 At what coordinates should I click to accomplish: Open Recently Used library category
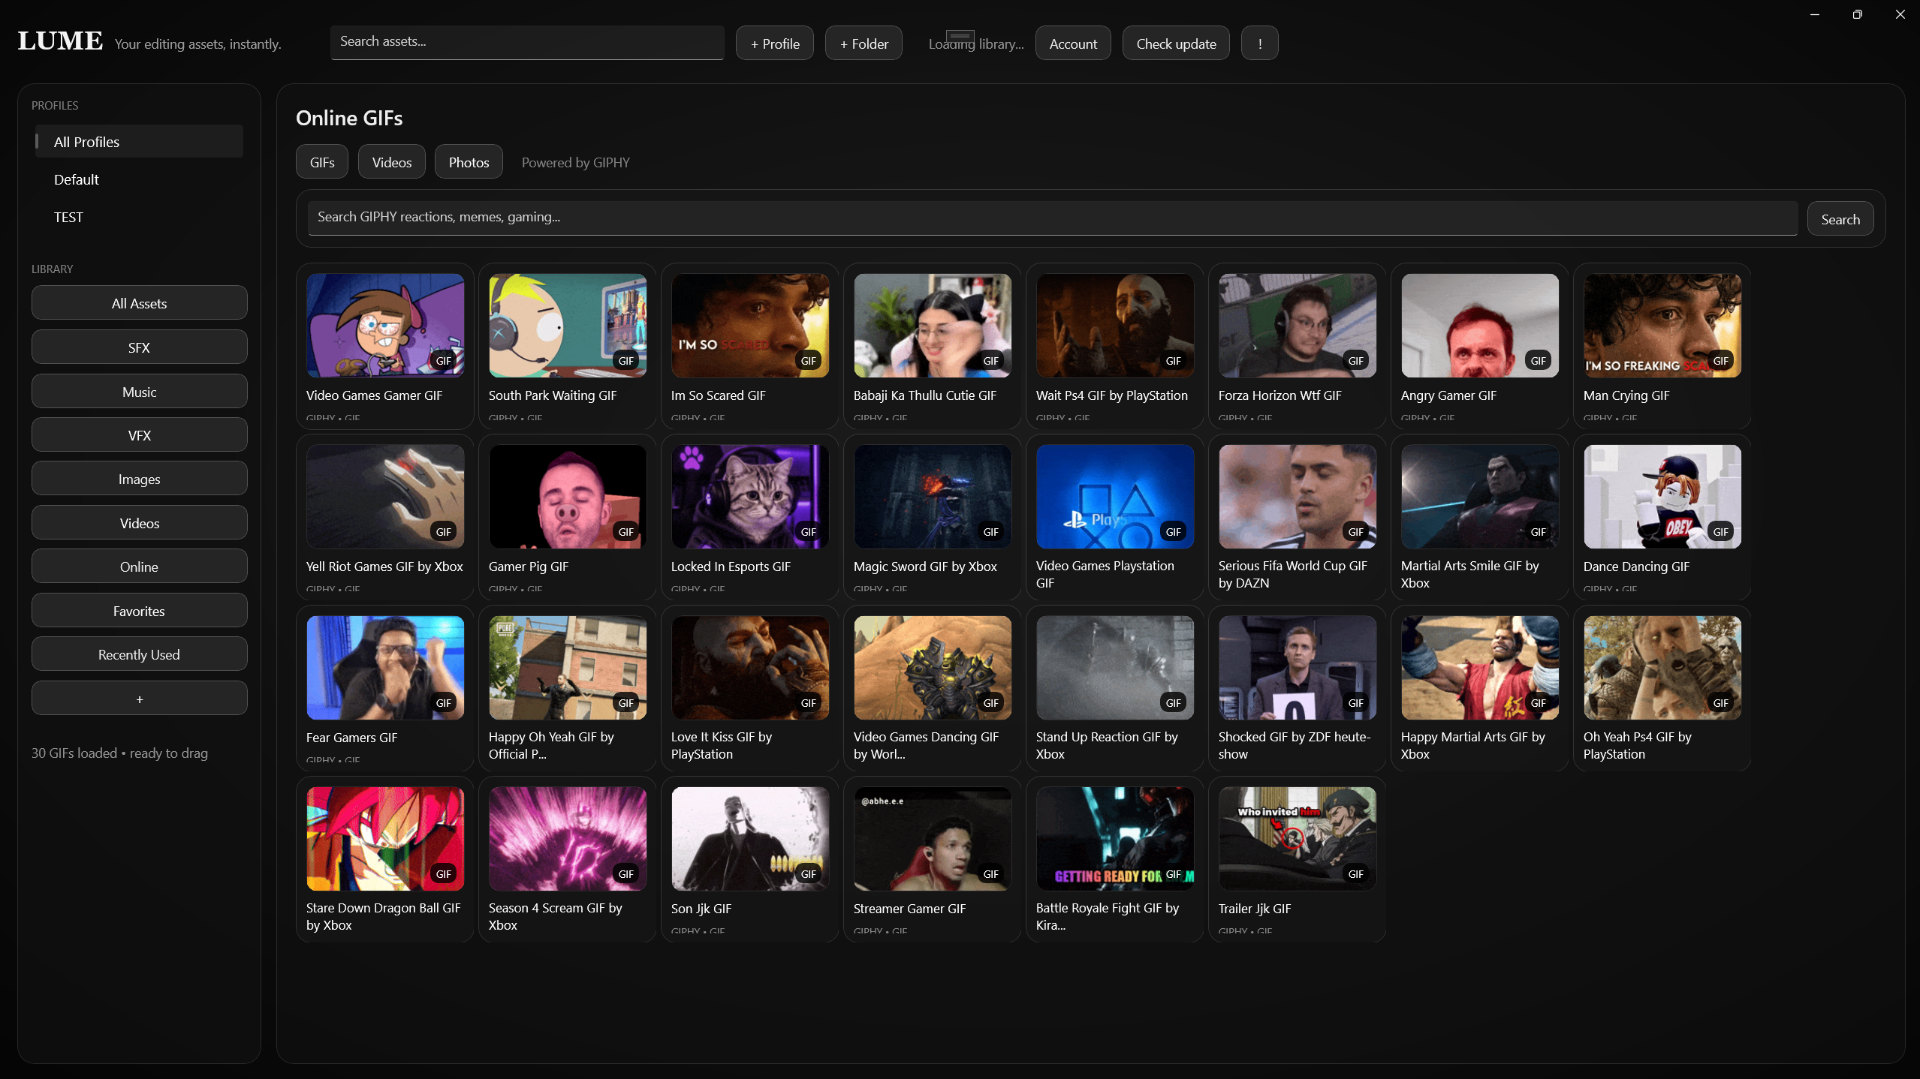pyautogui.click(x=139, y=654)
